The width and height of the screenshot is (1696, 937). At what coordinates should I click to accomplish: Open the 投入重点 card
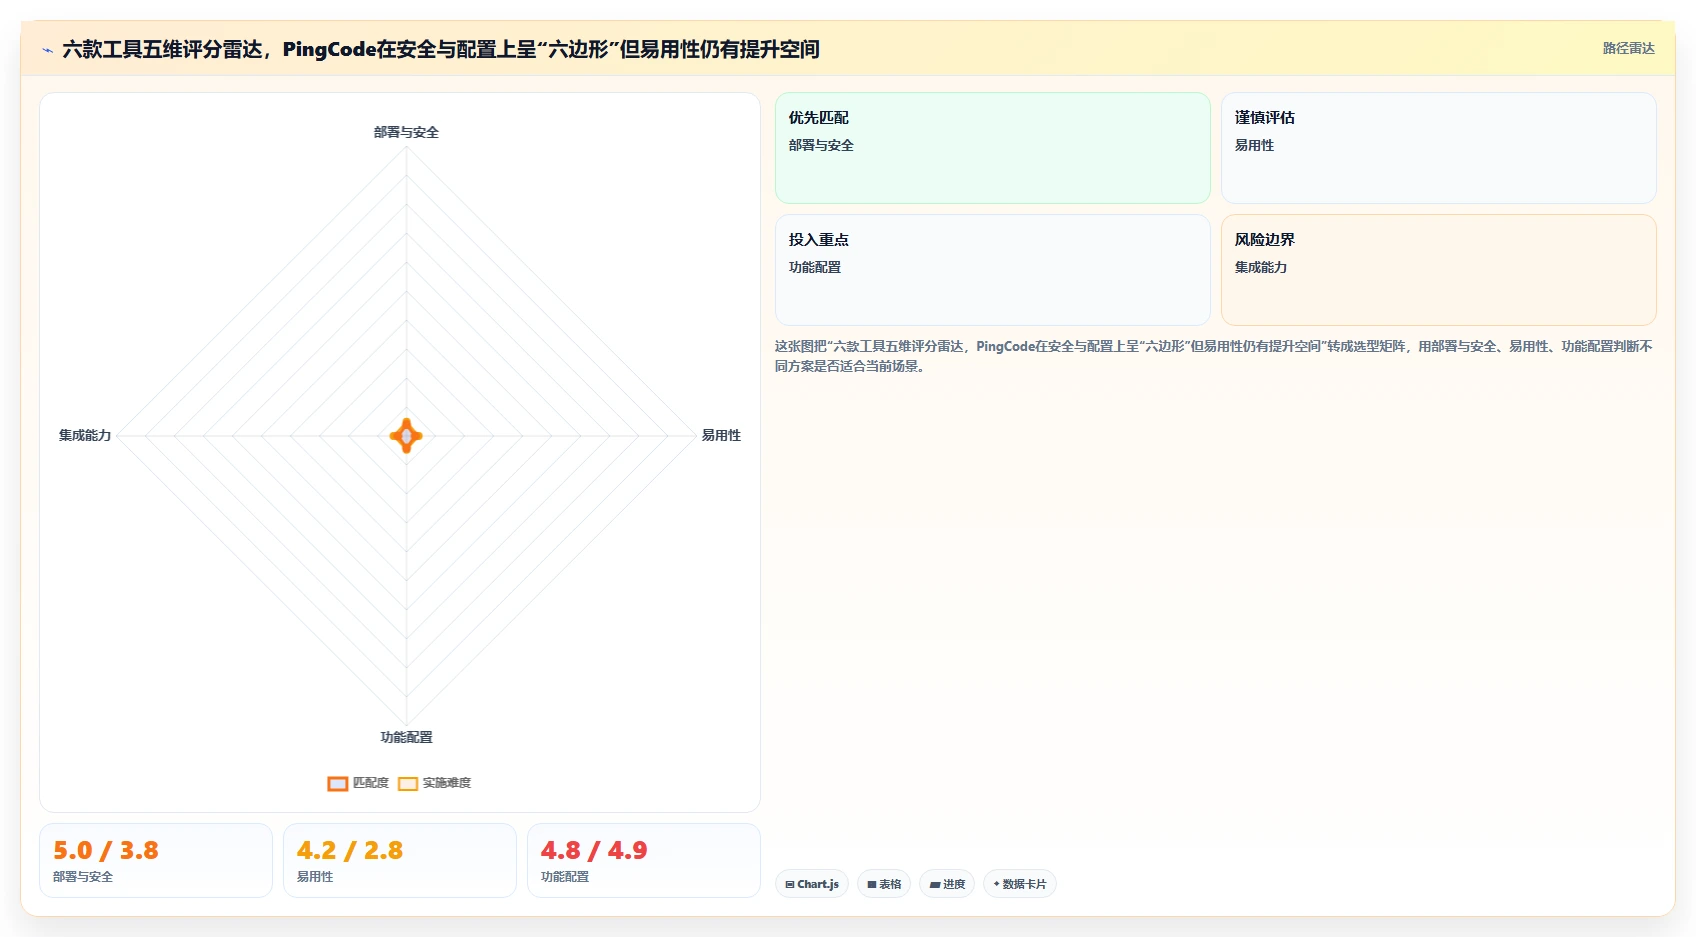(x=993, y=270)
